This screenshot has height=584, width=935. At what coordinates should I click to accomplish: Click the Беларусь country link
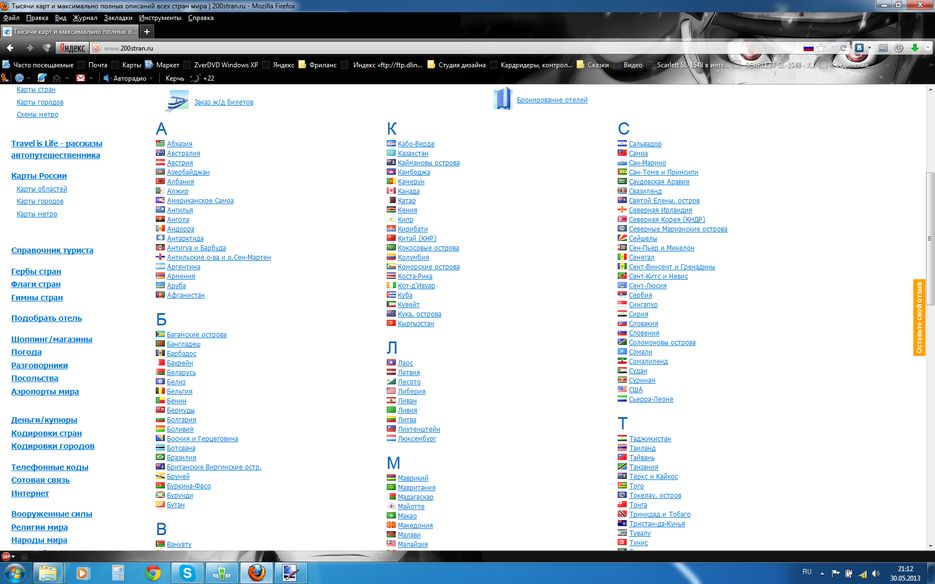coord(181,372)
